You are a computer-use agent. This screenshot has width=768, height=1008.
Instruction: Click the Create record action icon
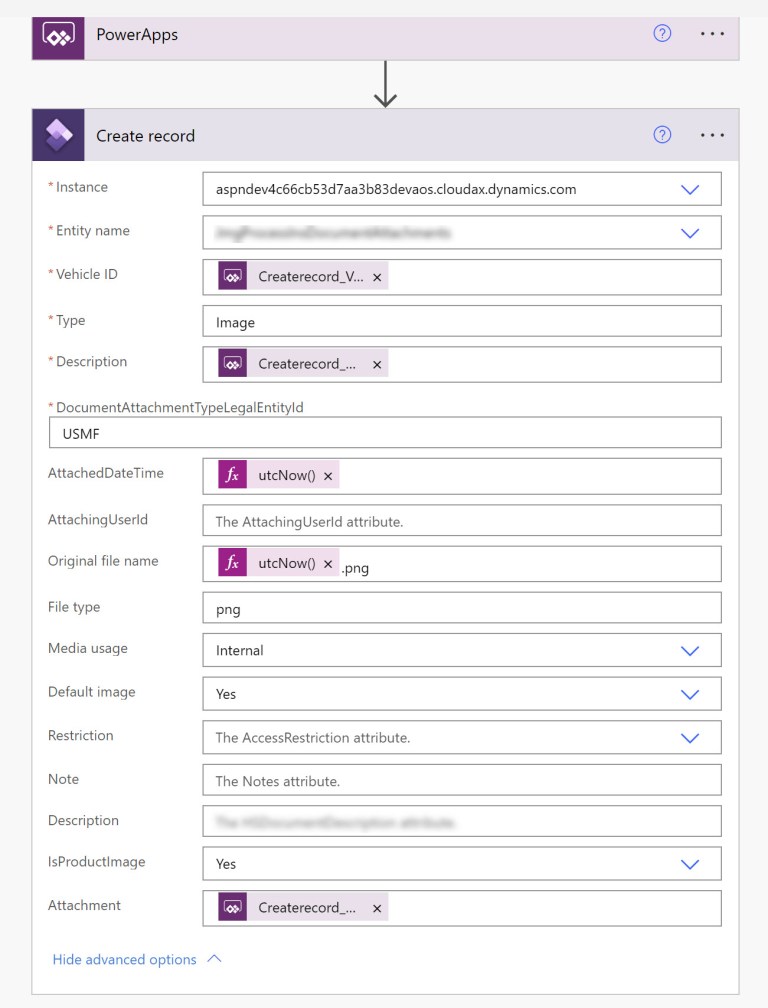tap(57, 134)
